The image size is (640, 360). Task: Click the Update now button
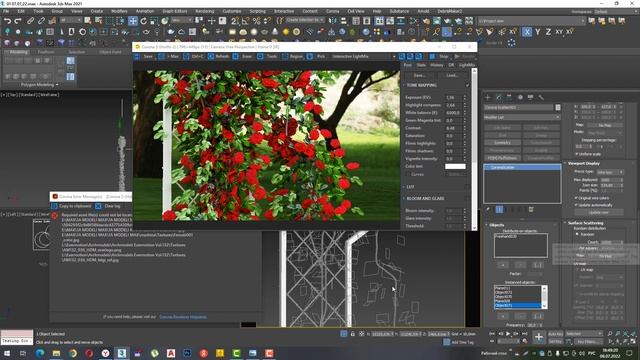(x=599, y=213)
